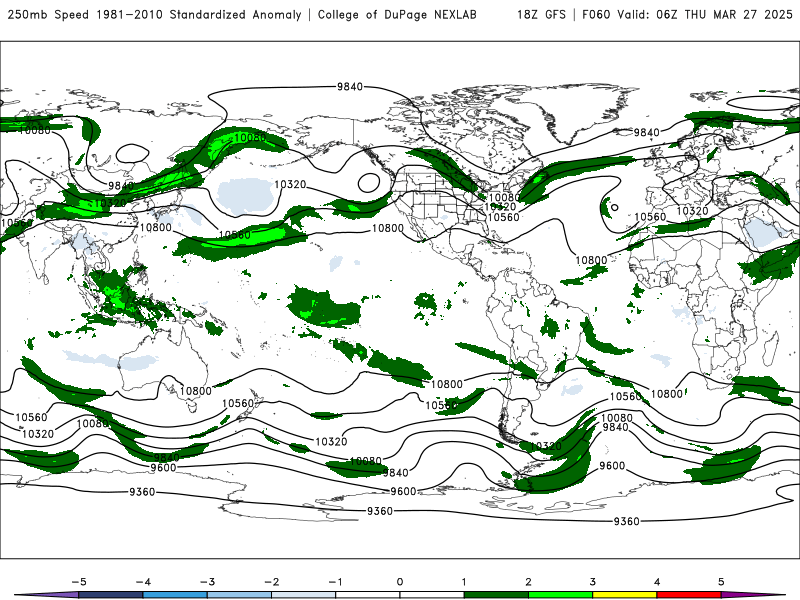
Task: Click the 9600 contour label south of Australia
Action: [x=163, y=467]
